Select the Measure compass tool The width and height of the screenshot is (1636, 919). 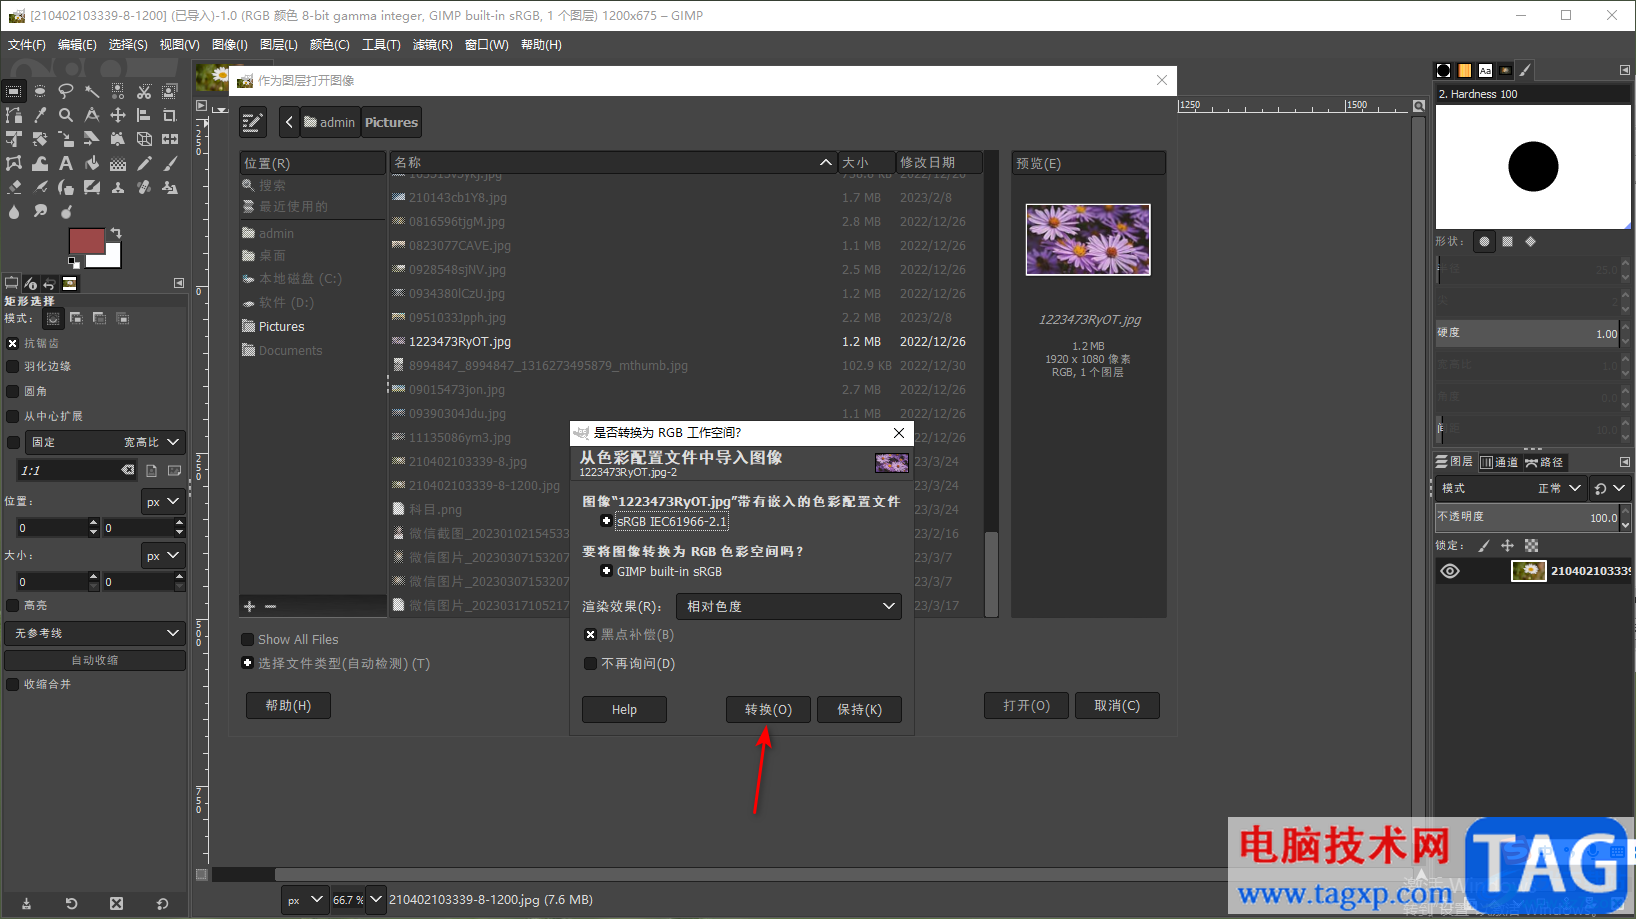(x=92, y=115)
